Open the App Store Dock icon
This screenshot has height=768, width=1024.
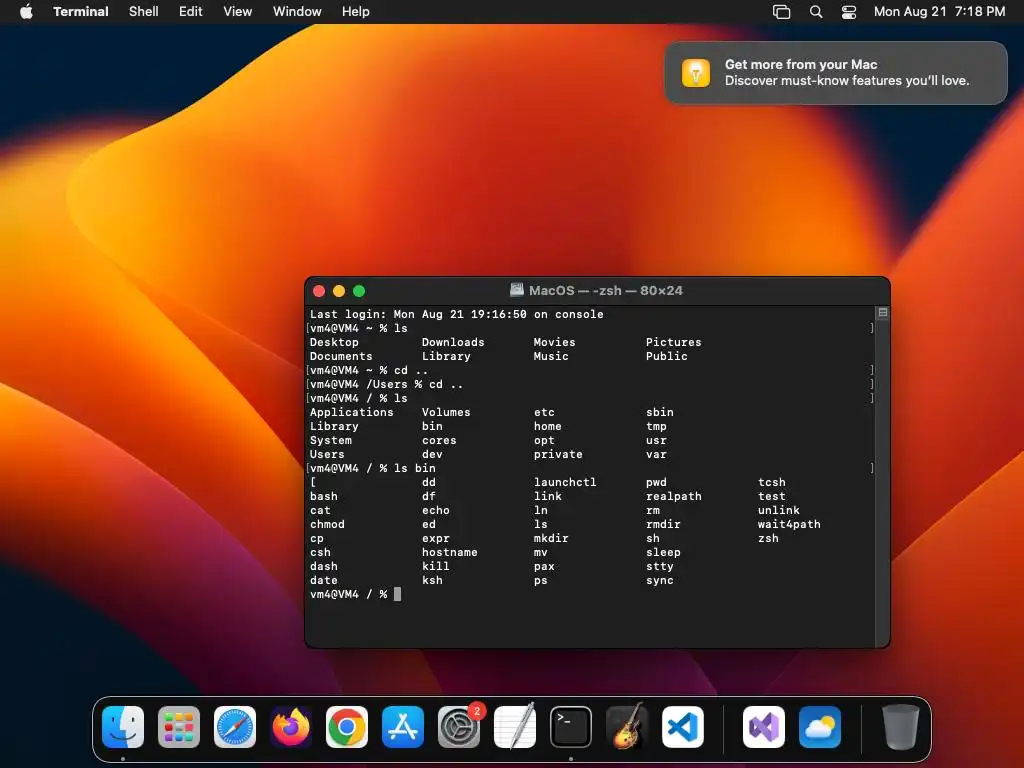pyautogui.click(x=402, y=727)
